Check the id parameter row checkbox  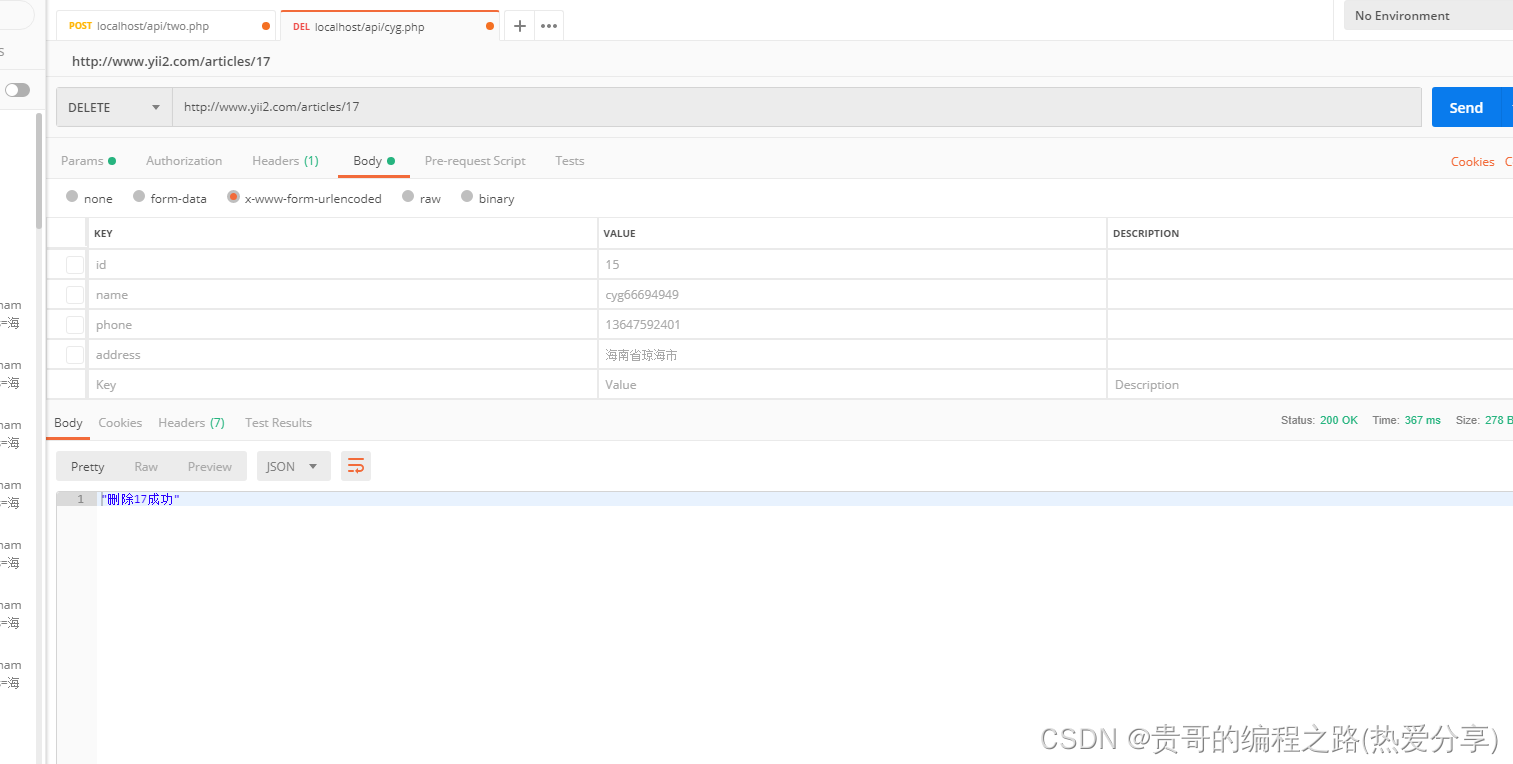(75, 265)
